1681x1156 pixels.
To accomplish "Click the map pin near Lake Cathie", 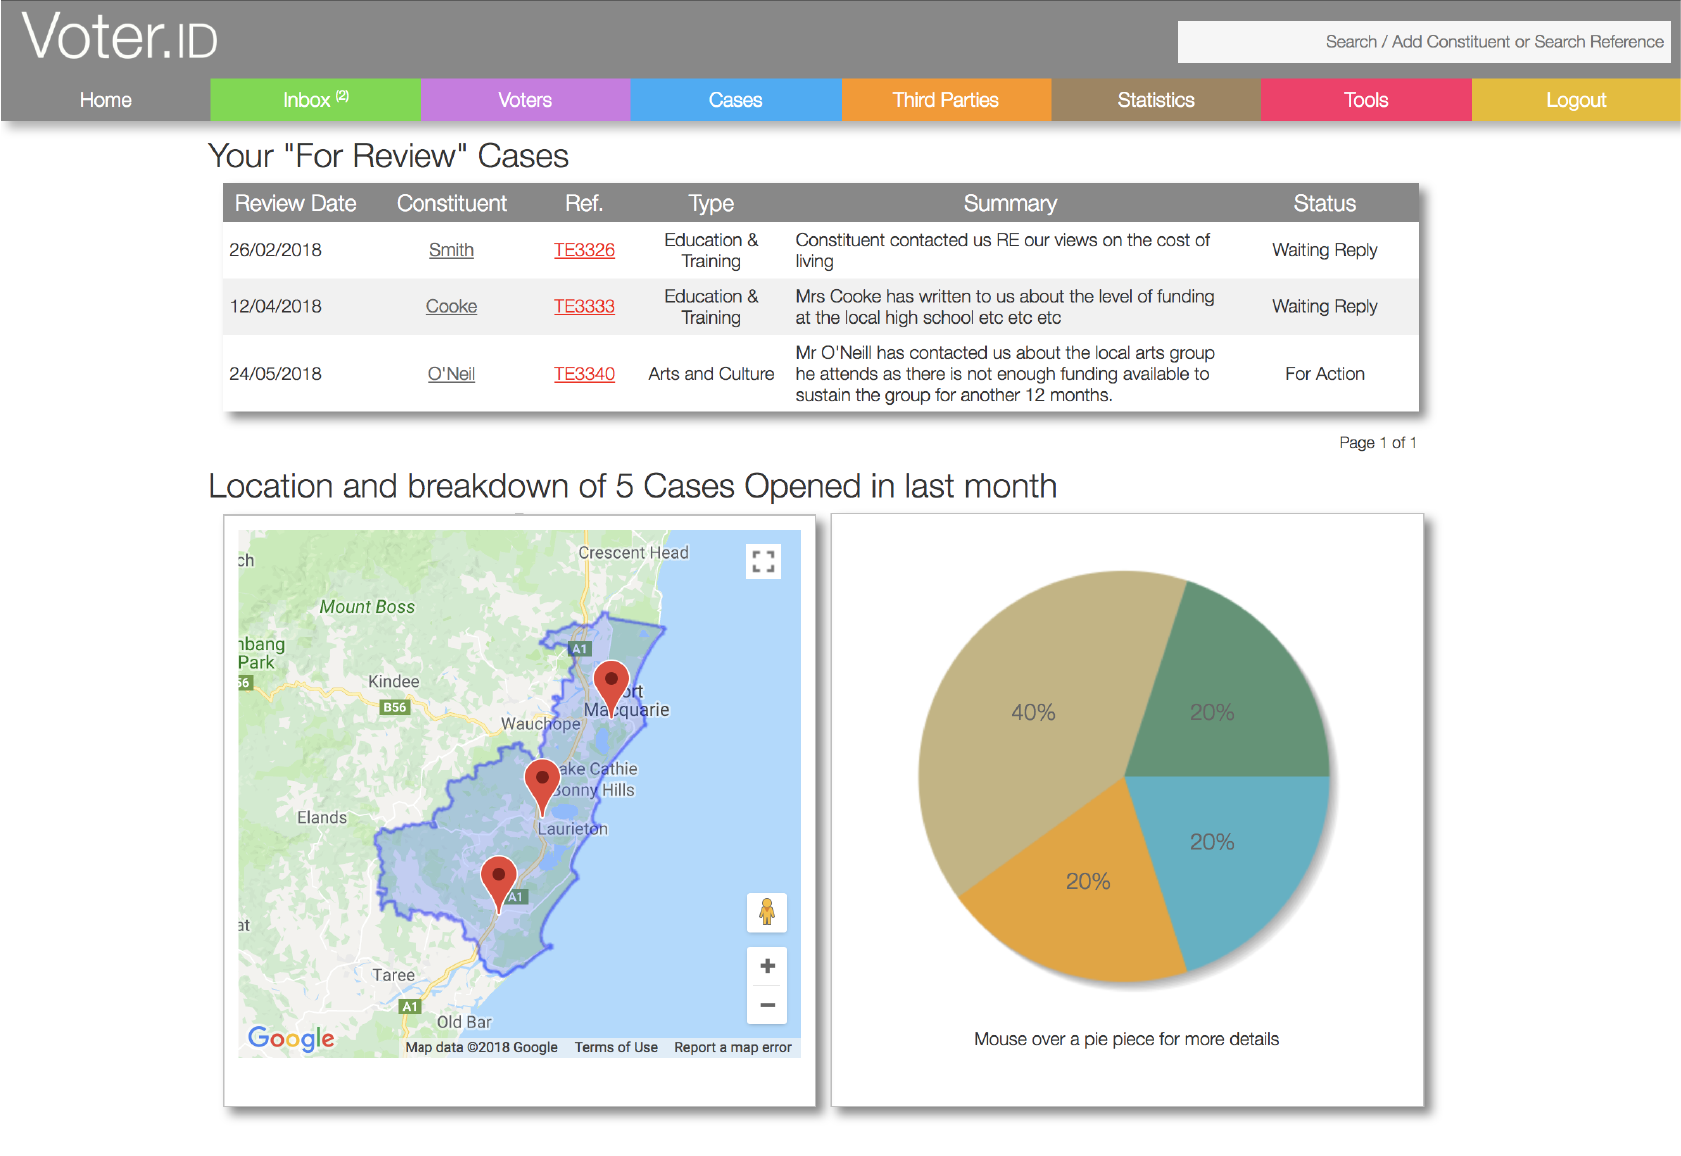I will click(x=542, y=782).
